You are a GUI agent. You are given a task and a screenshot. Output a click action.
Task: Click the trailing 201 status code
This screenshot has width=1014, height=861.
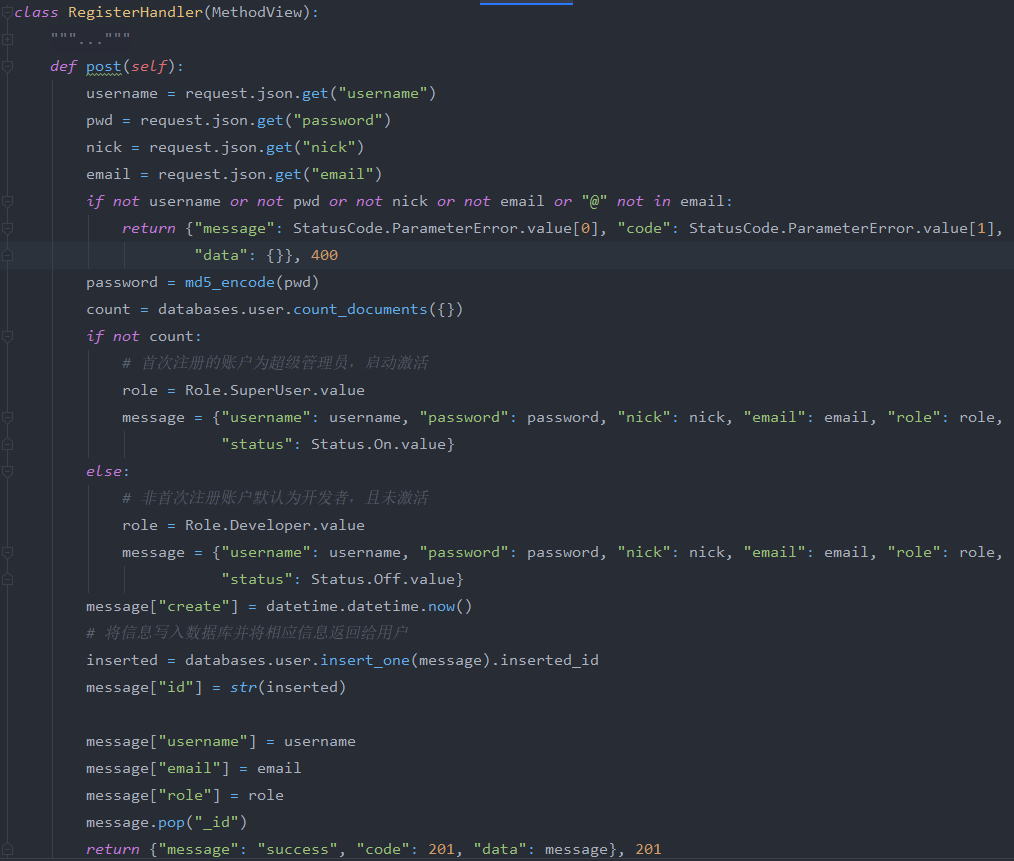pyautogui.click(x=648, y=849)
